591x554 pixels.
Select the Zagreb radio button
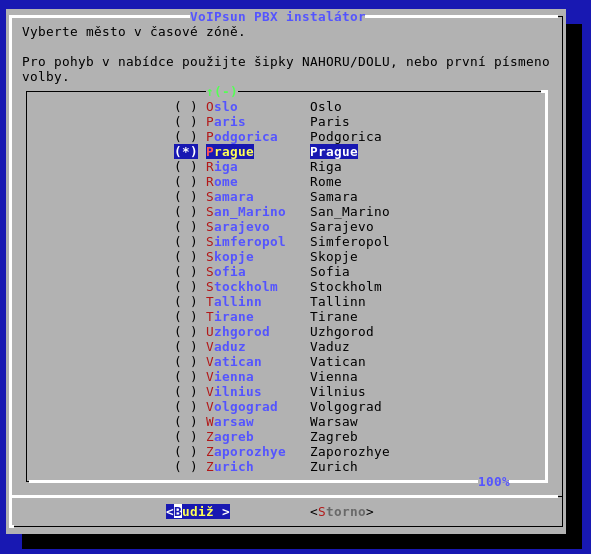point(186,437)
